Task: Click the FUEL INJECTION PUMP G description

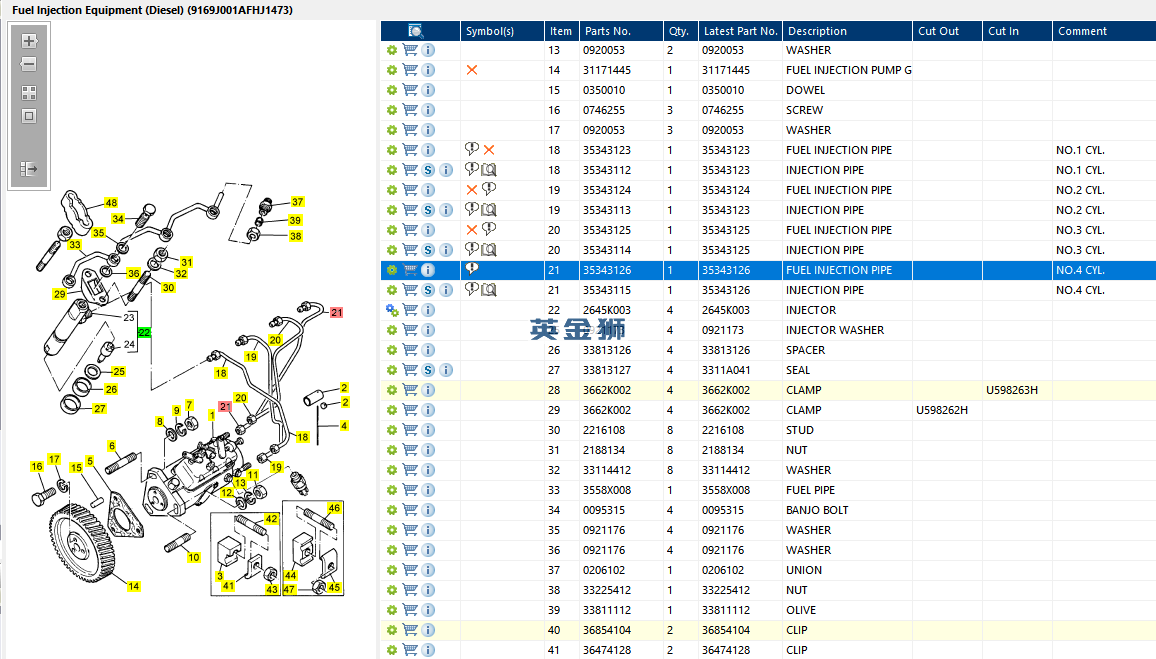Action: 849,70
